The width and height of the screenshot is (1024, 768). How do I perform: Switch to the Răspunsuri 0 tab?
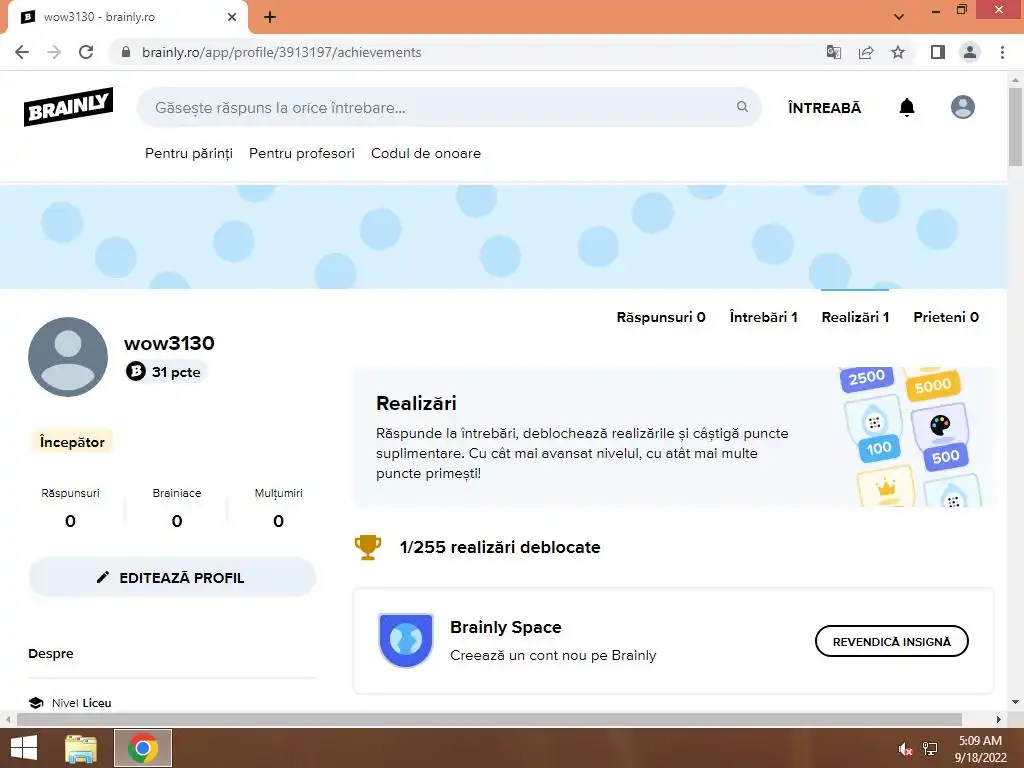pos(661,317)
